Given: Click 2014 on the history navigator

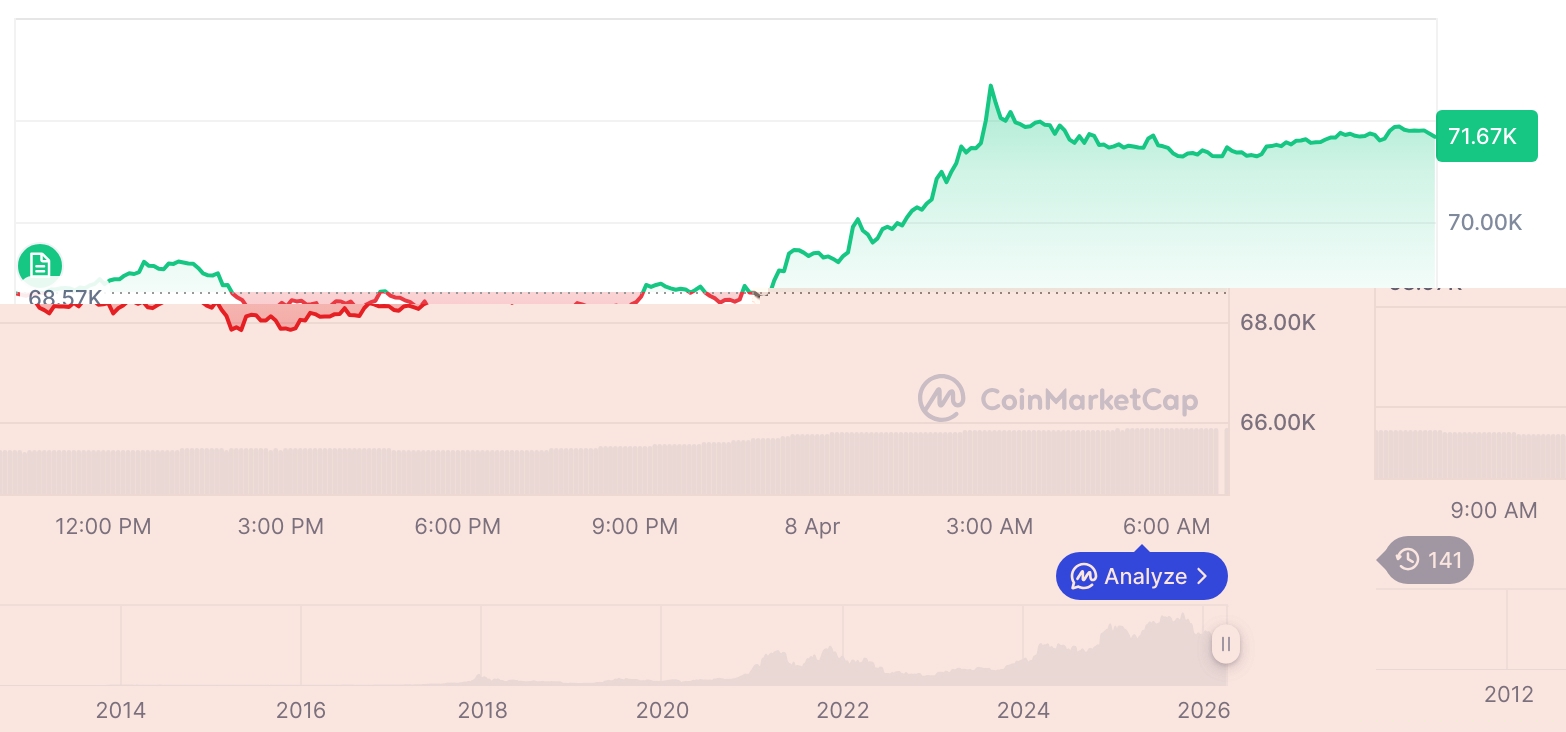Looking at the screenshot, I should (x=120, y=710).
